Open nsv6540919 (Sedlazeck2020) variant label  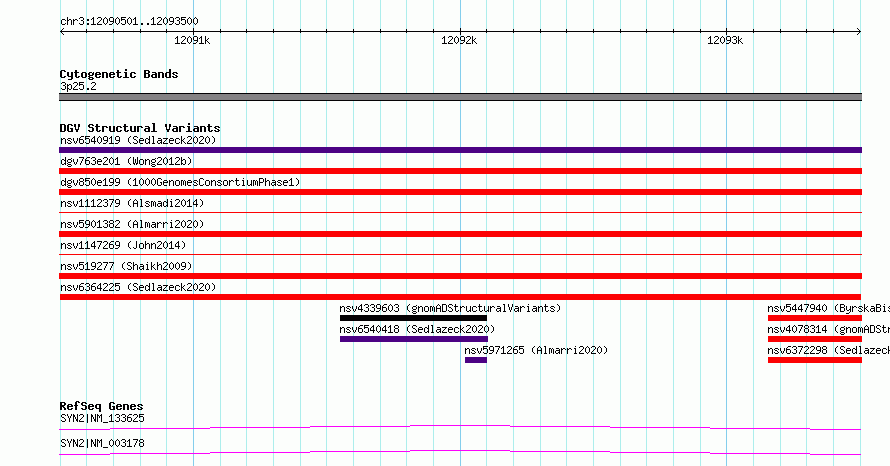(138, 140)
